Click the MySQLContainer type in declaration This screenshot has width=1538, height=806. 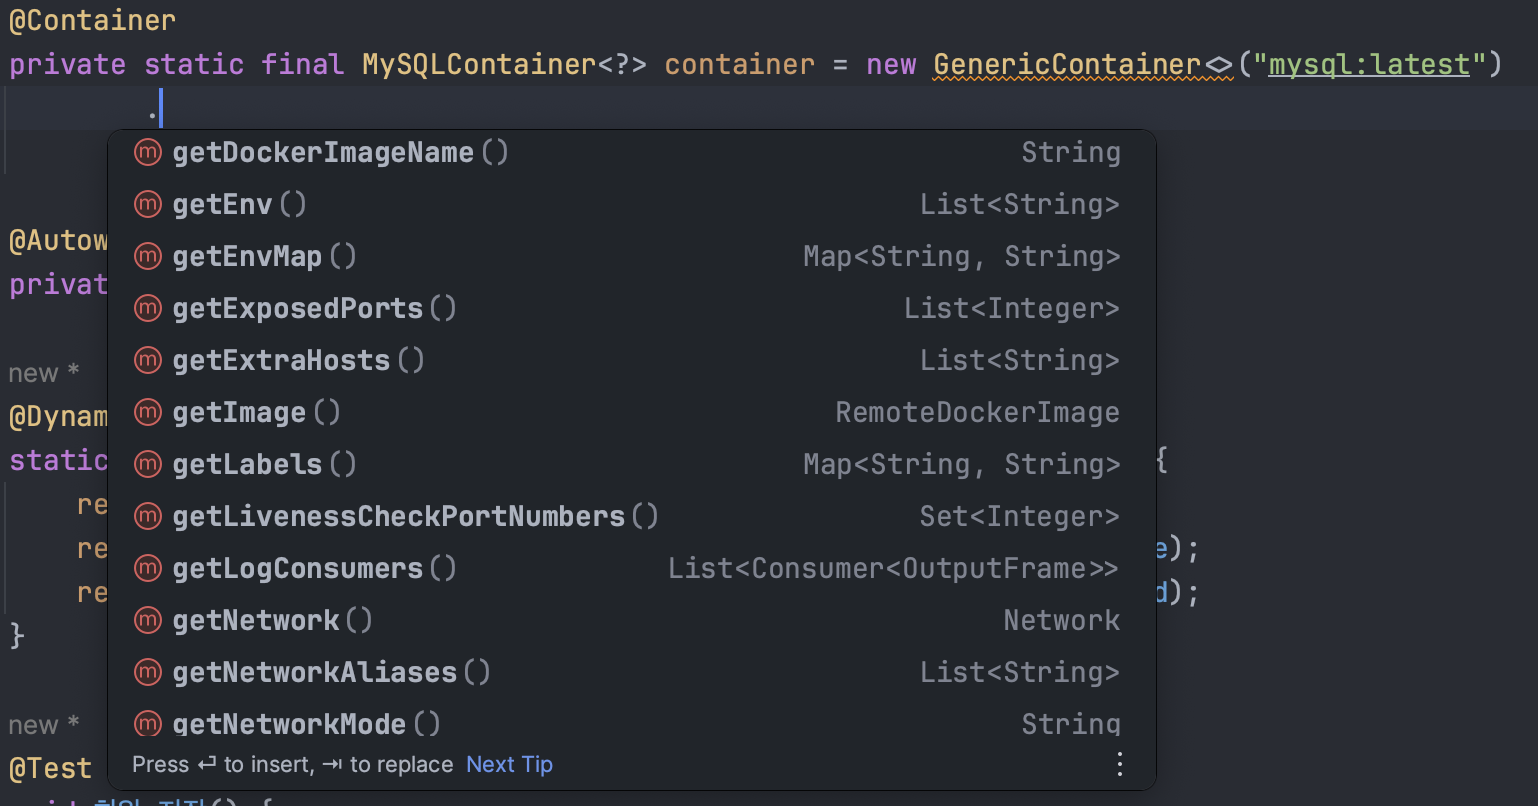click(479, 65)
